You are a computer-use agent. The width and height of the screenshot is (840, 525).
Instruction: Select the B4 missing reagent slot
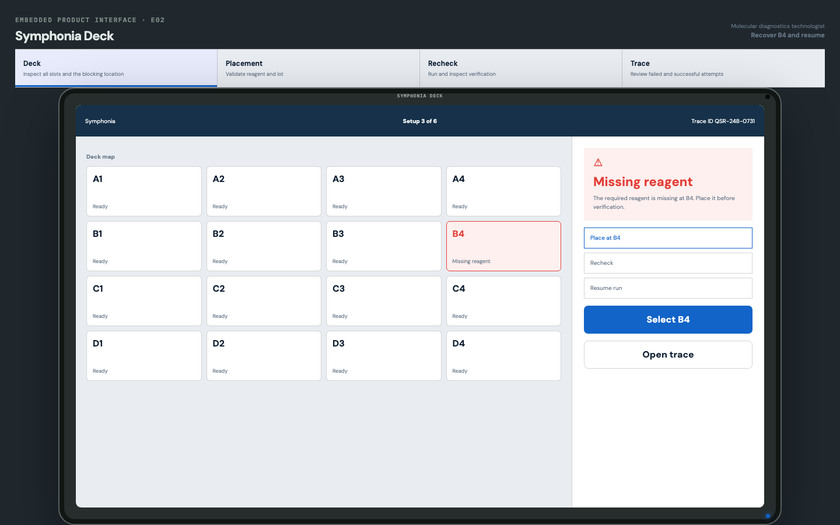(504, 246)
